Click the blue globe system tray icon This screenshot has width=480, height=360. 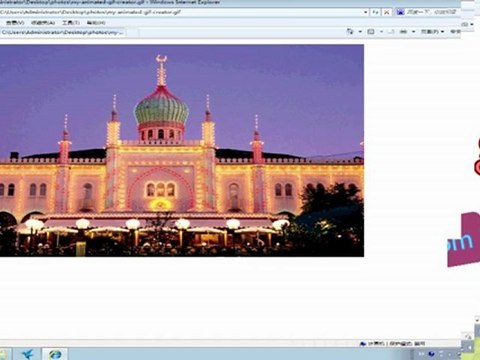pyautogui.click(x=431, y=354)
